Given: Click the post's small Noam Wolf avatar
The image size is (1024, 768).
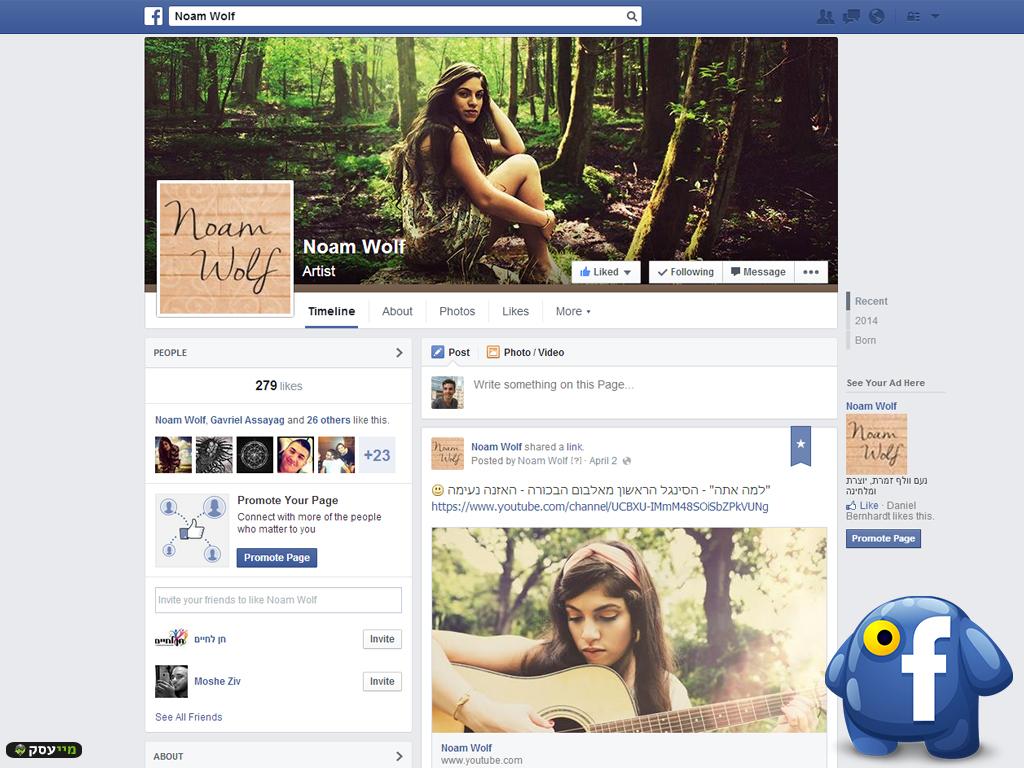Looking at the screenshot, I should pos(447,454).
